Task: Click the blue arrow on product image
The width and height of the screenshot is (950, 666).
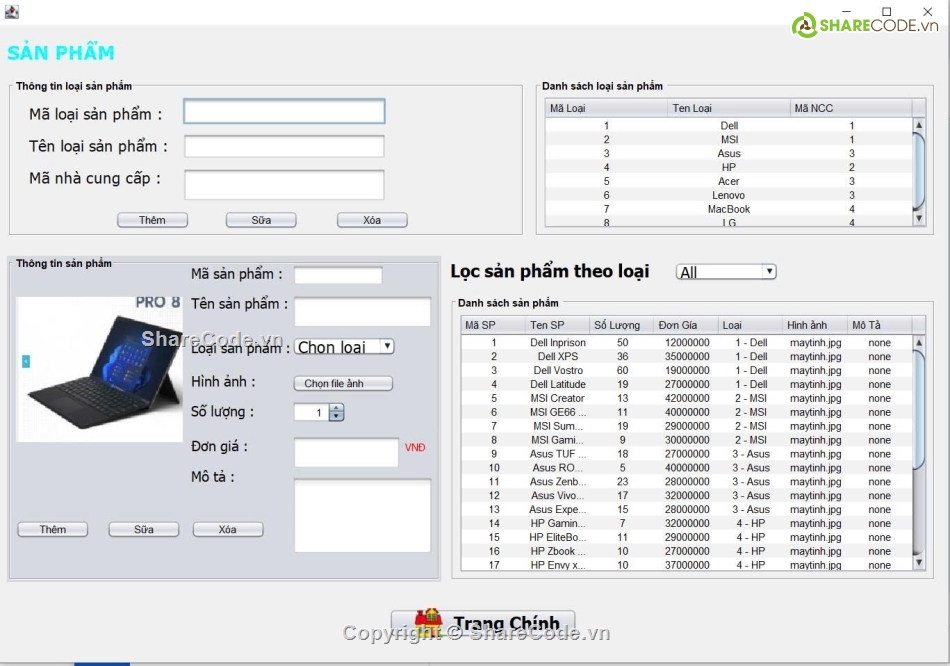Action: point(26,361)
